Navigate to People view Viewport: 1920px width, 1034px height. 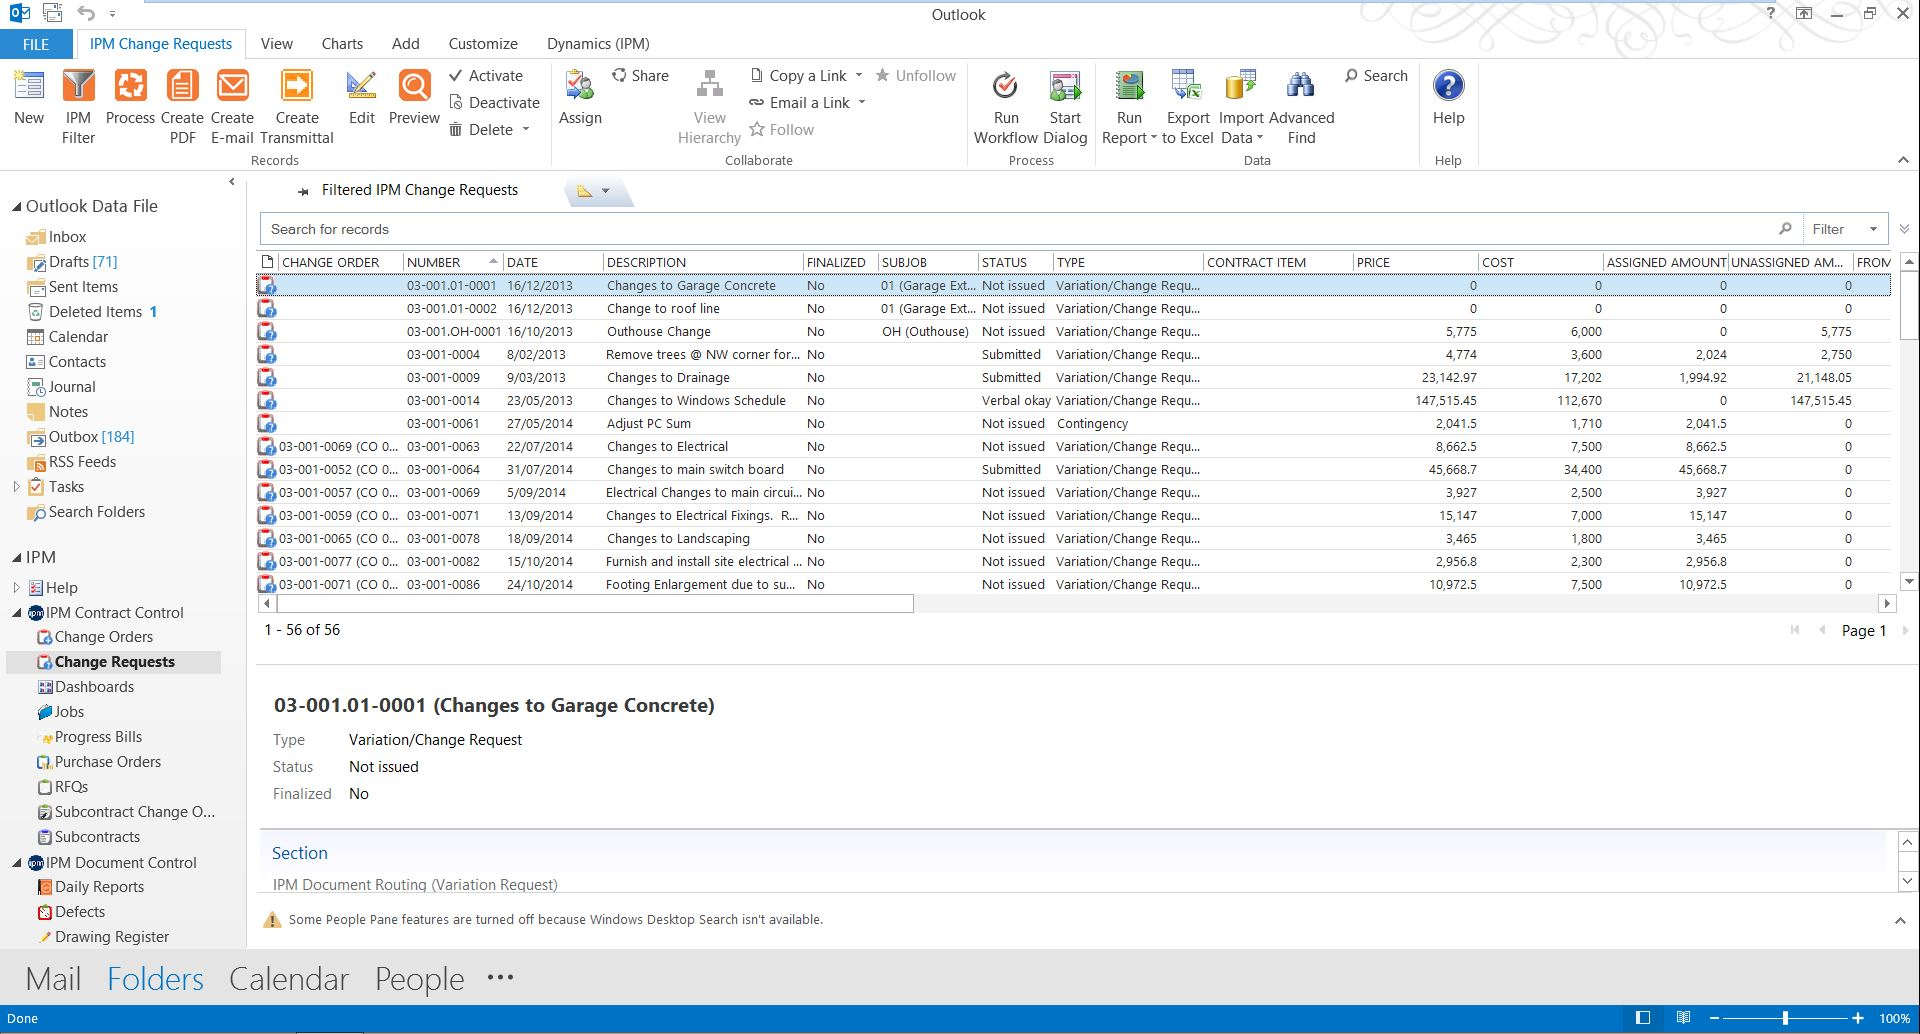419,978
